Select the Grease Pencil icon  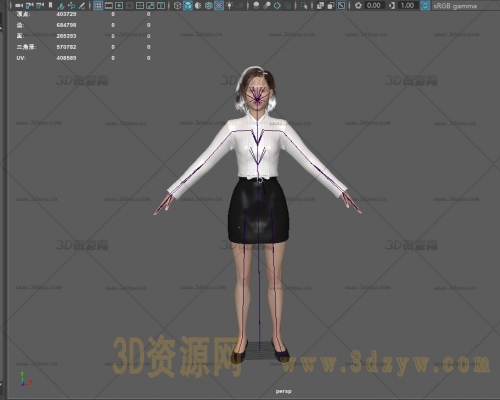(x=82, y=5)
